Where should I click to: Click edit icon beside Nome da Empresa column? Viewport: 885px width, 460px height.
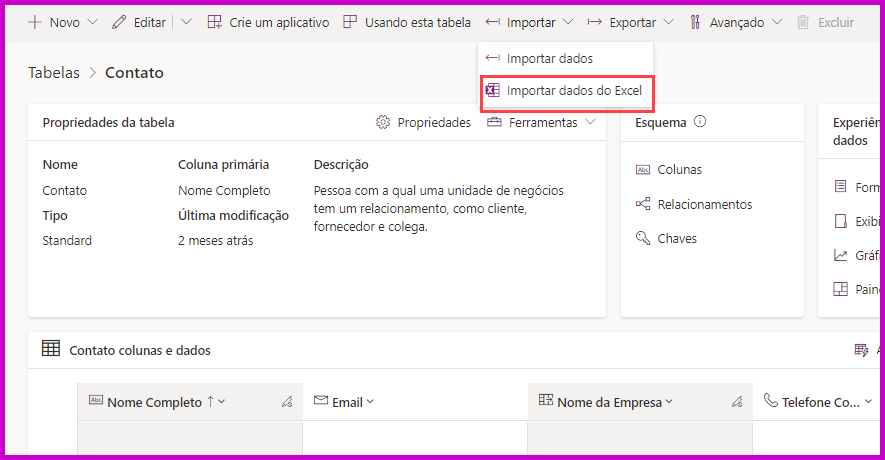pos(737,402)
